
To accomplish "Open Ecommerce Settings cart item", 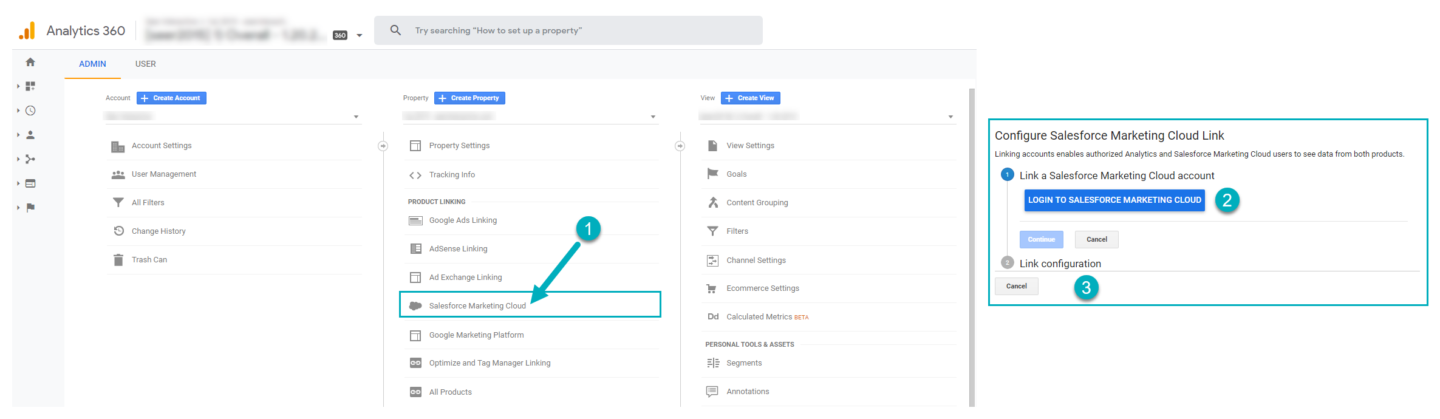I will click(762, 289).
